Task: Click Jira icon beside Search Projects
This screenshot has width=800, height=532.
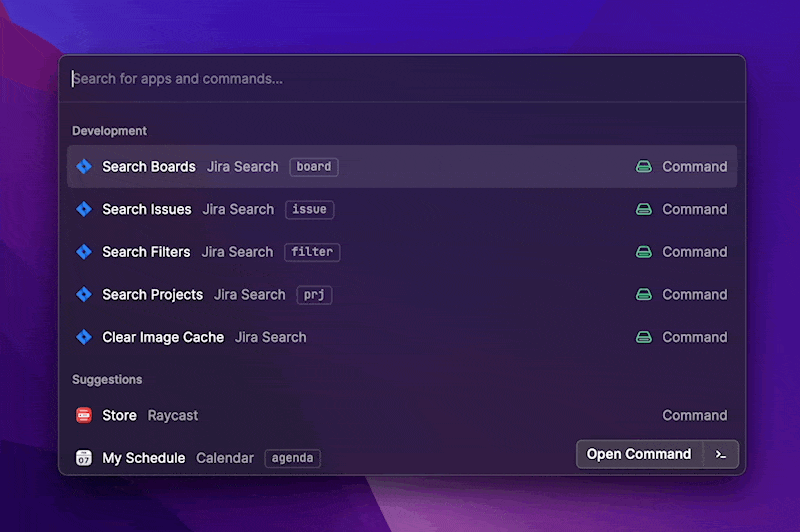Action: (84, 294)
